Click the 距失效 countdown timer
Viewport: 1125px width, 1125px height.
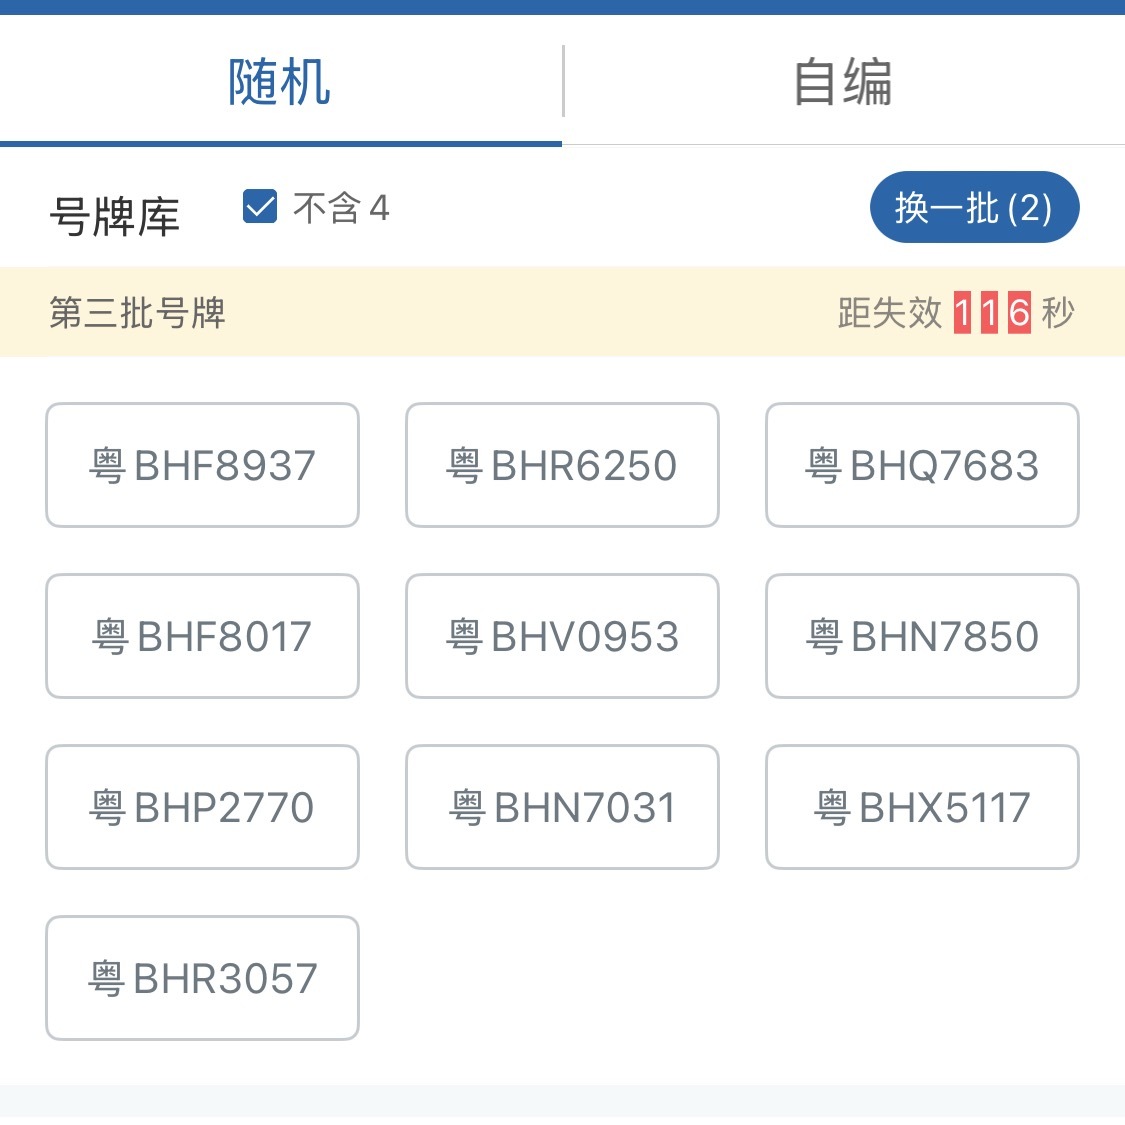tap(956, 313)
